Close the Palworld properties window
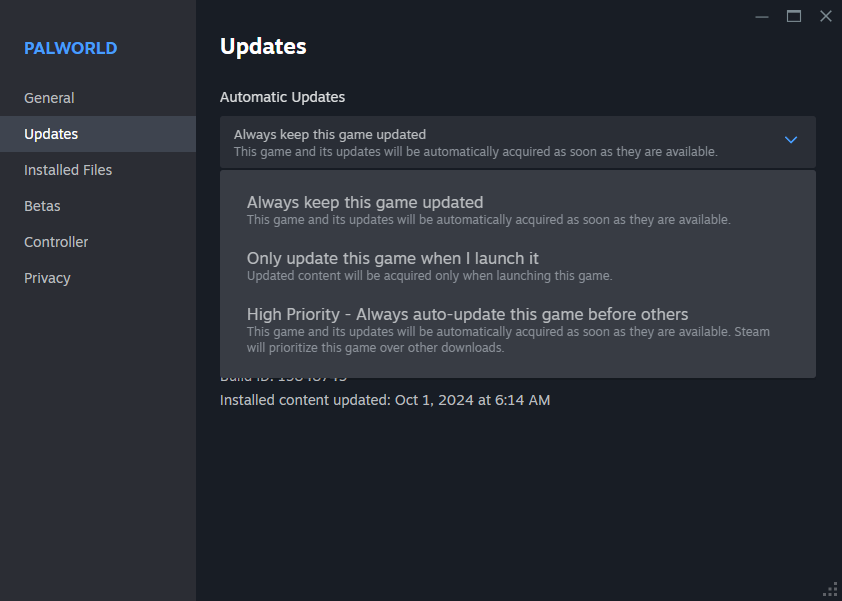This screenshot has height=601, width=842. pyautogui.click(x=826, y=17)
